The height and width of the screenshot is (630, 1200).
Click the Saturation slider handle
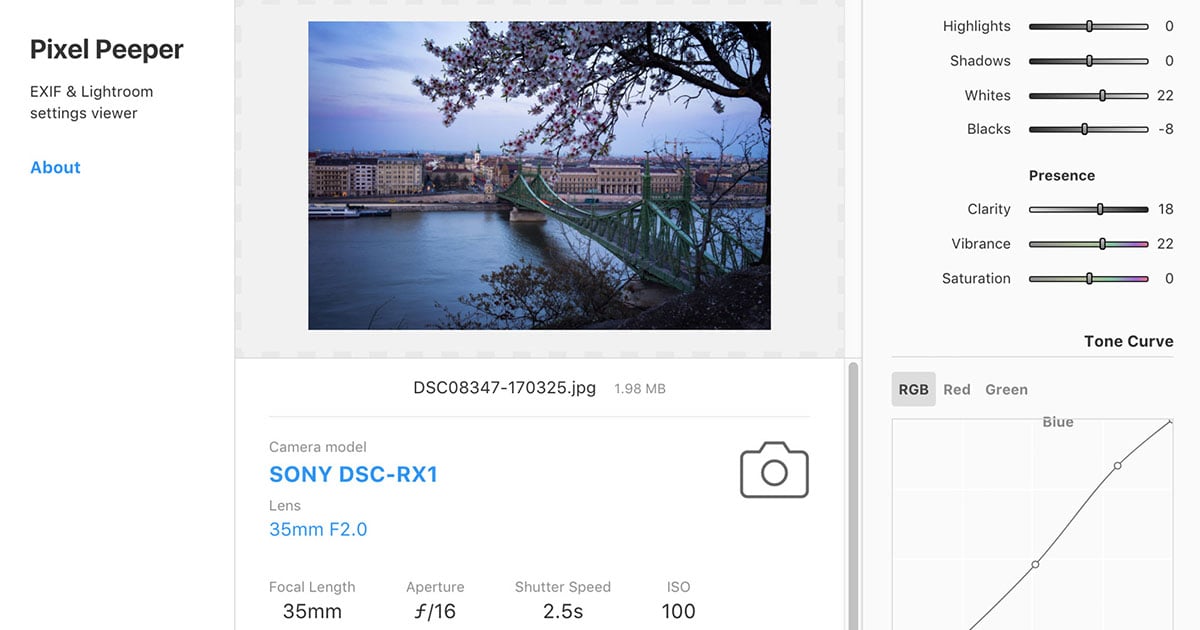click(x=1089, y=279)
